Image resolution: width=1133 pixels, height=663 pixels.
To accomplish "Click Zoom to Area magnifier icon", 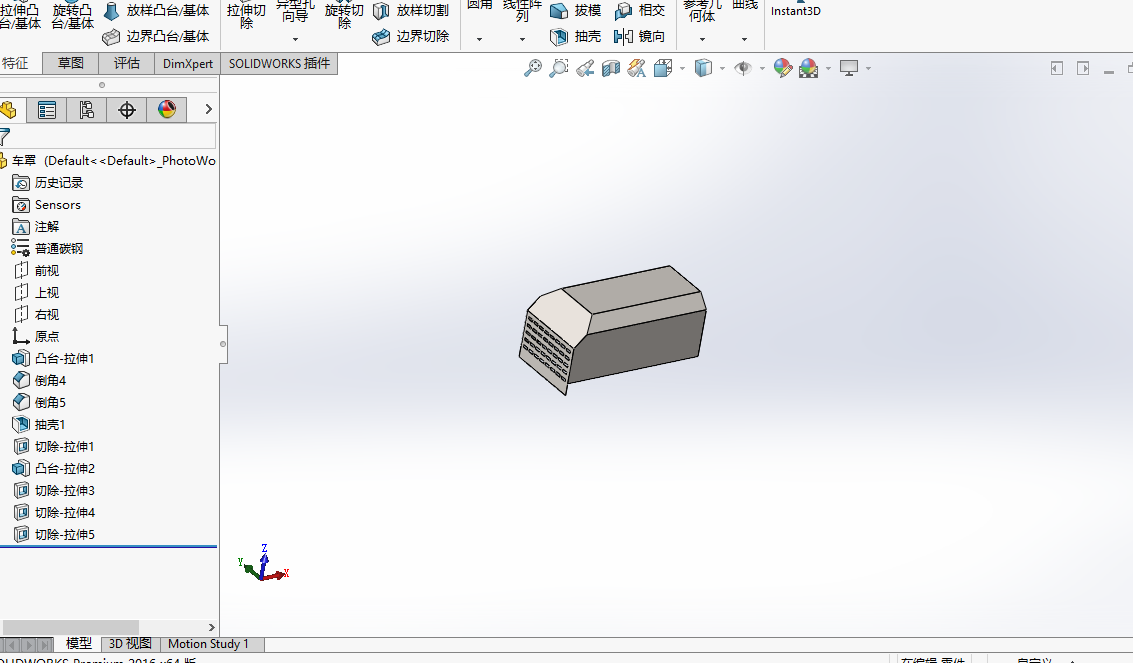I will [x=559, y=69].
